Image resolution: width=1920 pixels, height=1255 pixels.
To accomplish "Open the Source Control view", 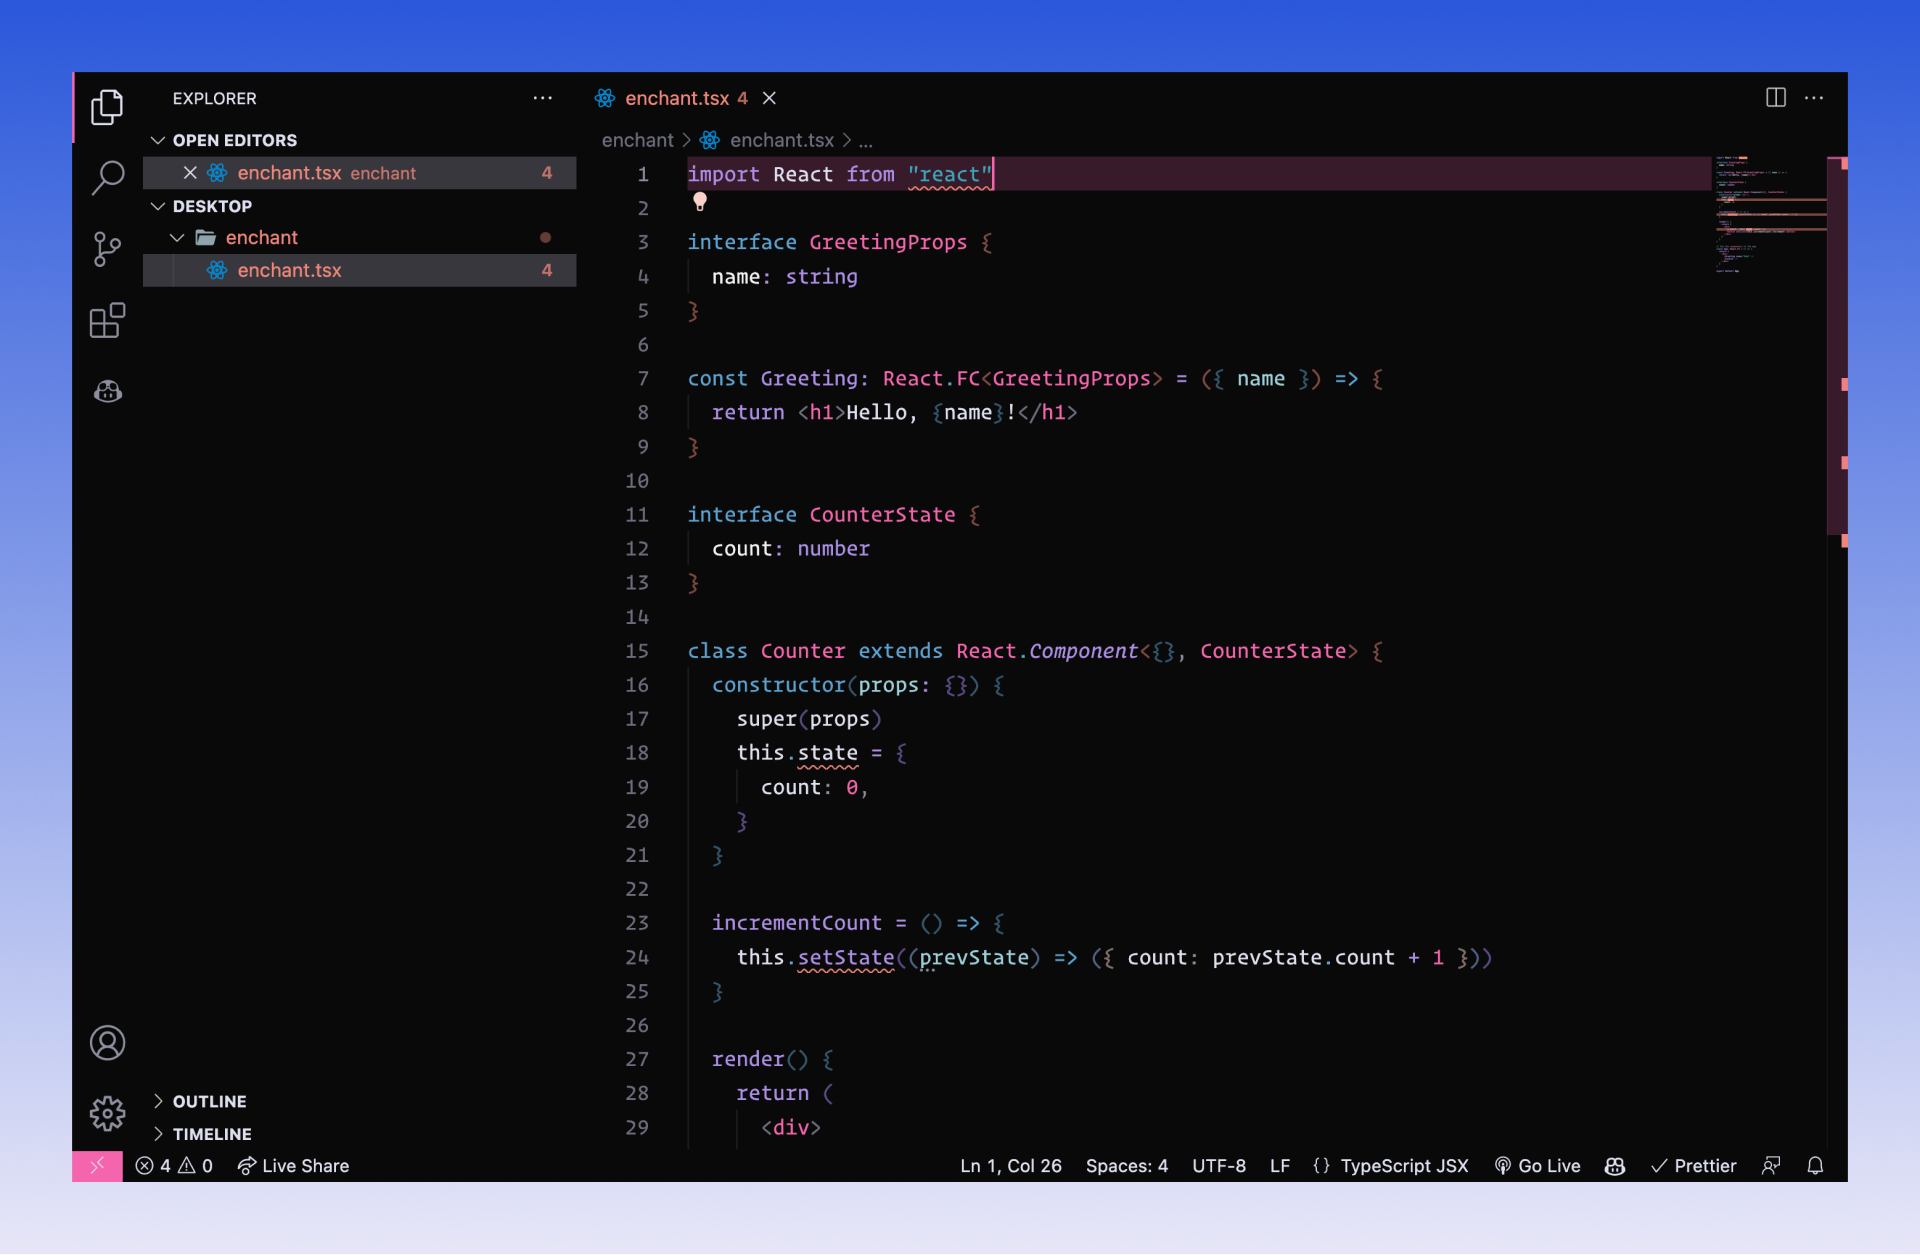I will [107, 249].
